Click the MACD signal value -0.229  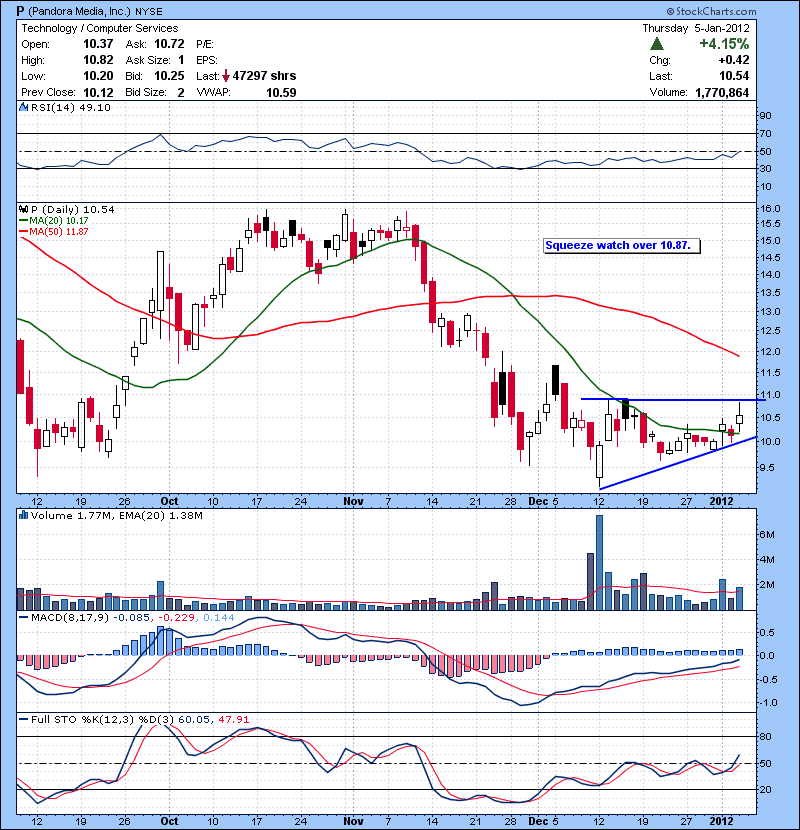click(176, 618)
